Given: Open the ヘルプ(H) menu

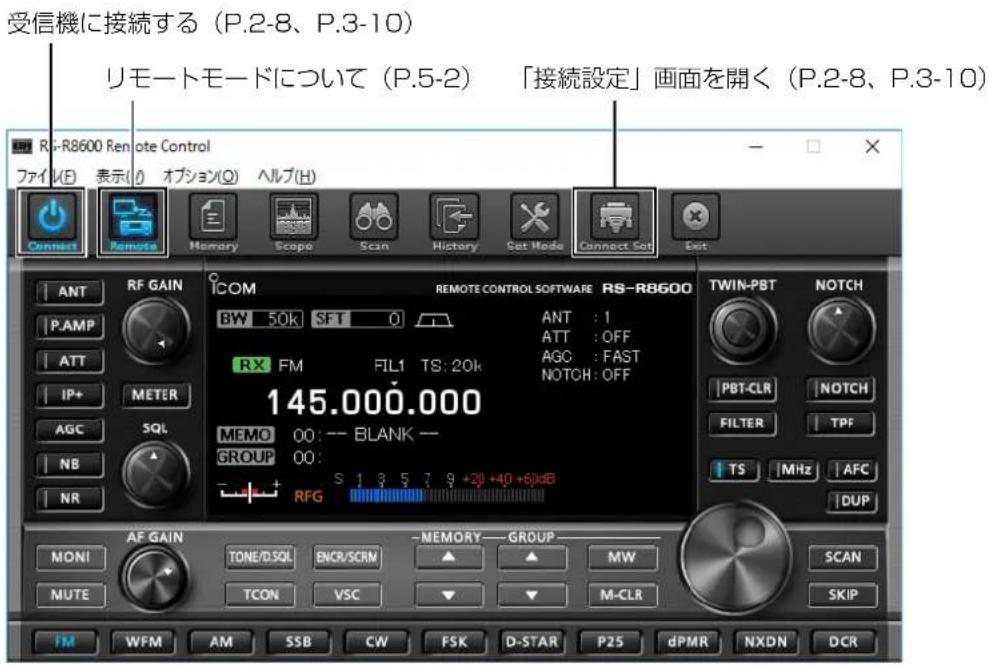Looking at the screenshot, I should [x=287, y=176].
